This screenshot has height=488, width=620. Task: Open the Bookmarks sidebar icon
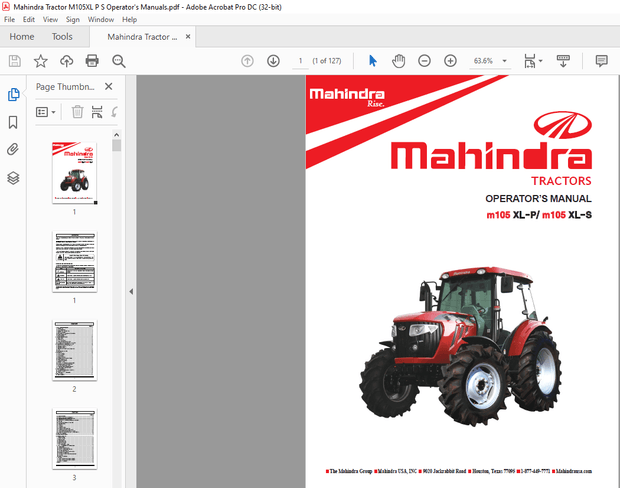click(13, 122)
